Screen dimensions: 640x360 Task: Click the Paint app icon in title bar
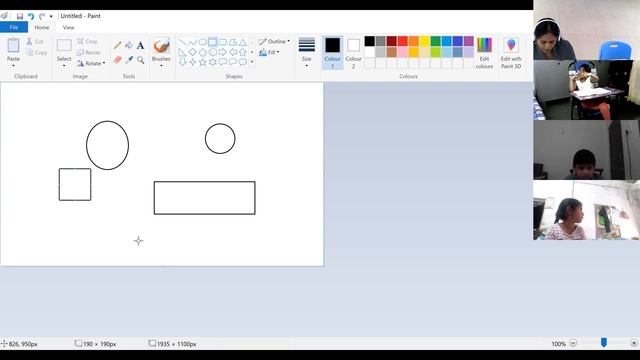tap(4, 16)
